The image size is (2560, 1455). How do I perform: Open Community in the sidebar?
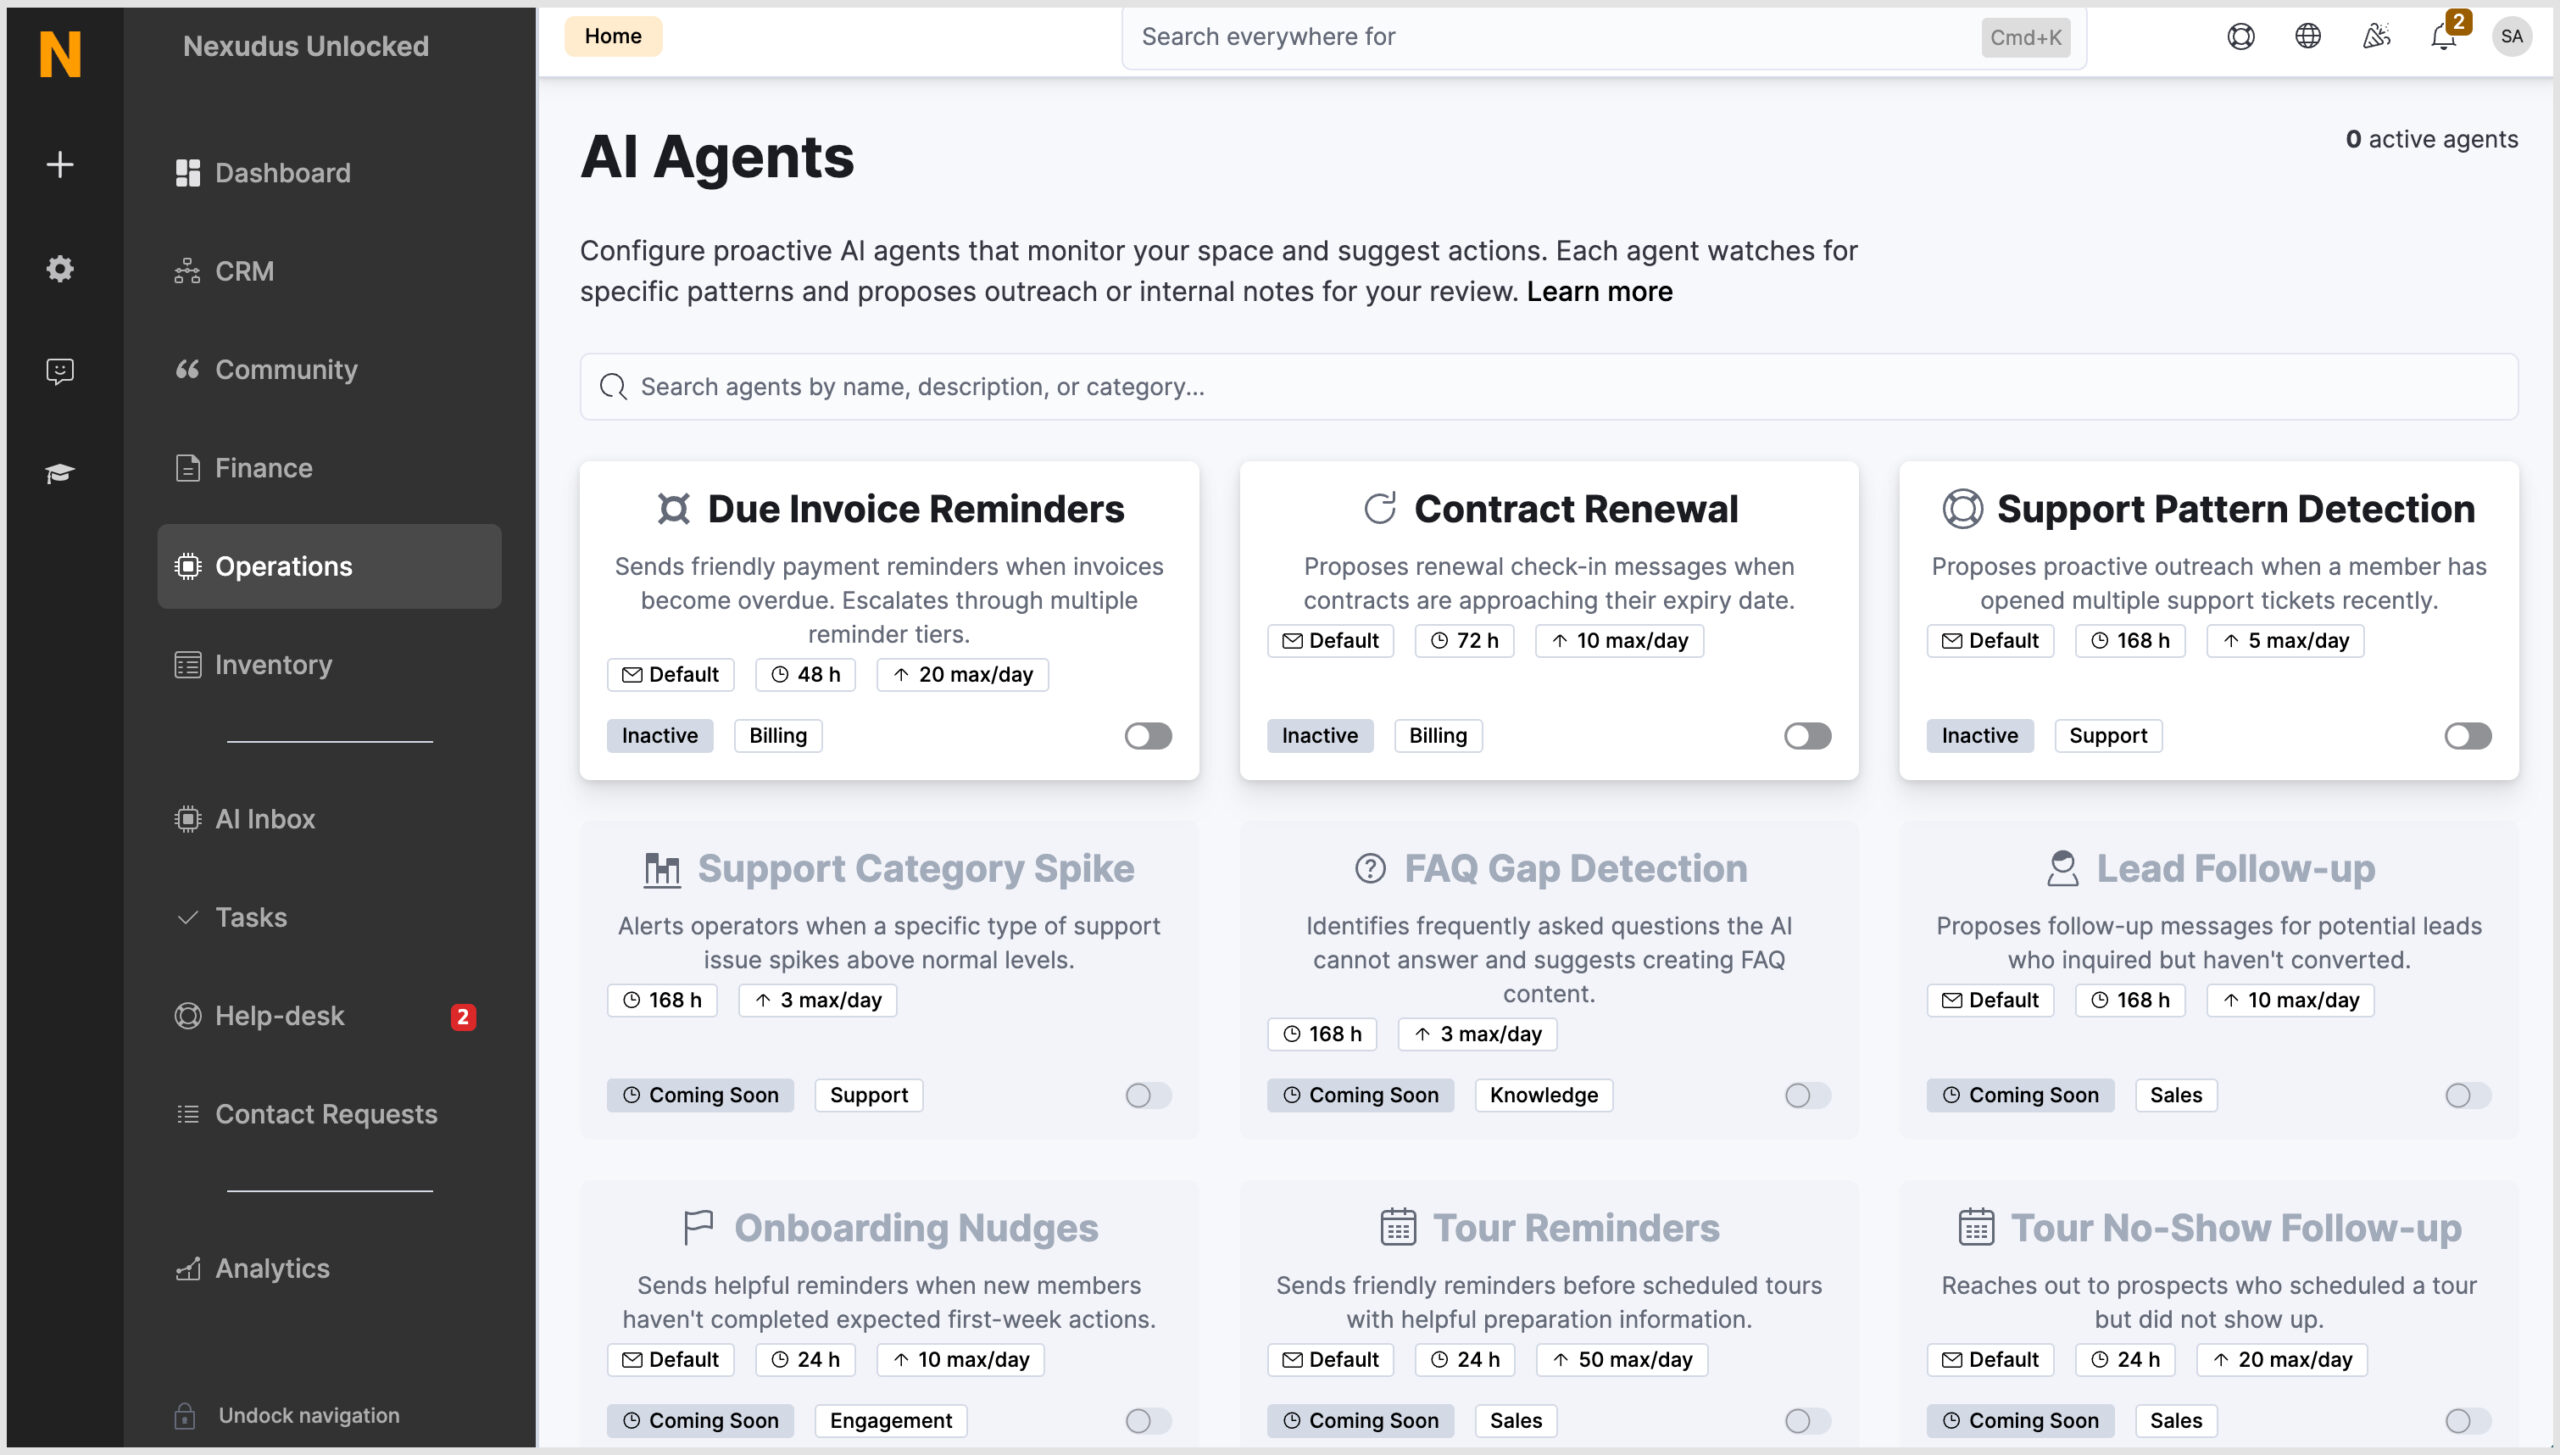pos(329,370)
